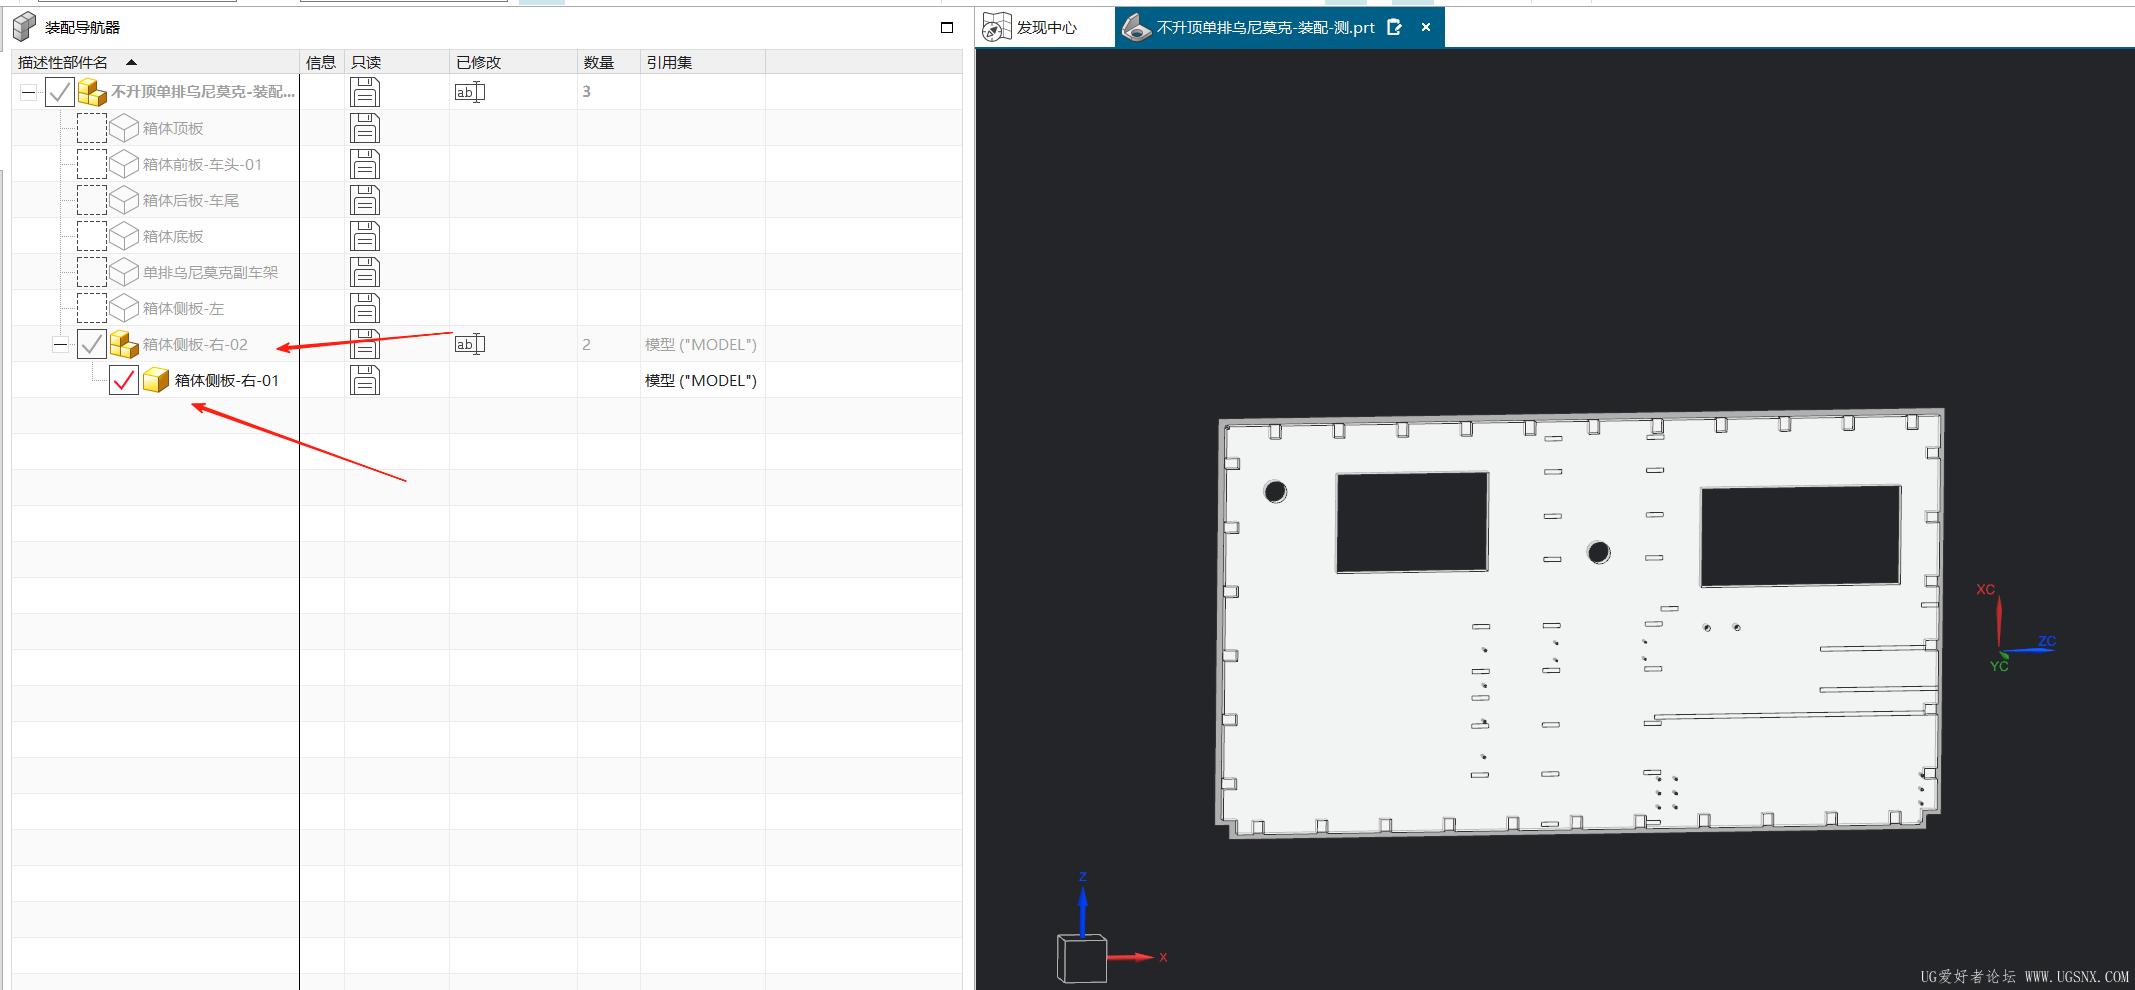
Task: Click modified 'ab' icon in top assembly row
Action: [x=470, y=92]
